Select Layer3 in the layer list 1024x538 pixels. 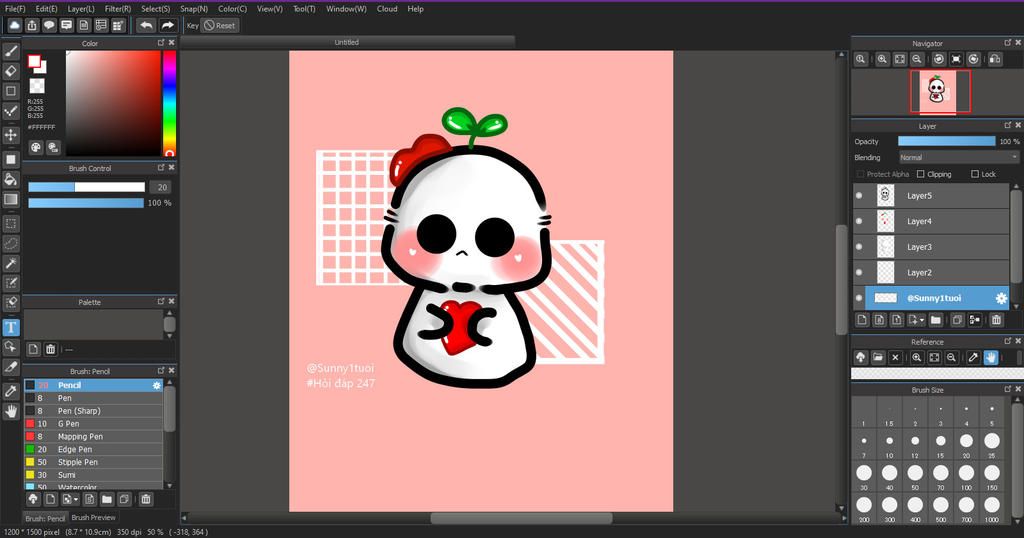pyautogui.click(x=931, y=247)
